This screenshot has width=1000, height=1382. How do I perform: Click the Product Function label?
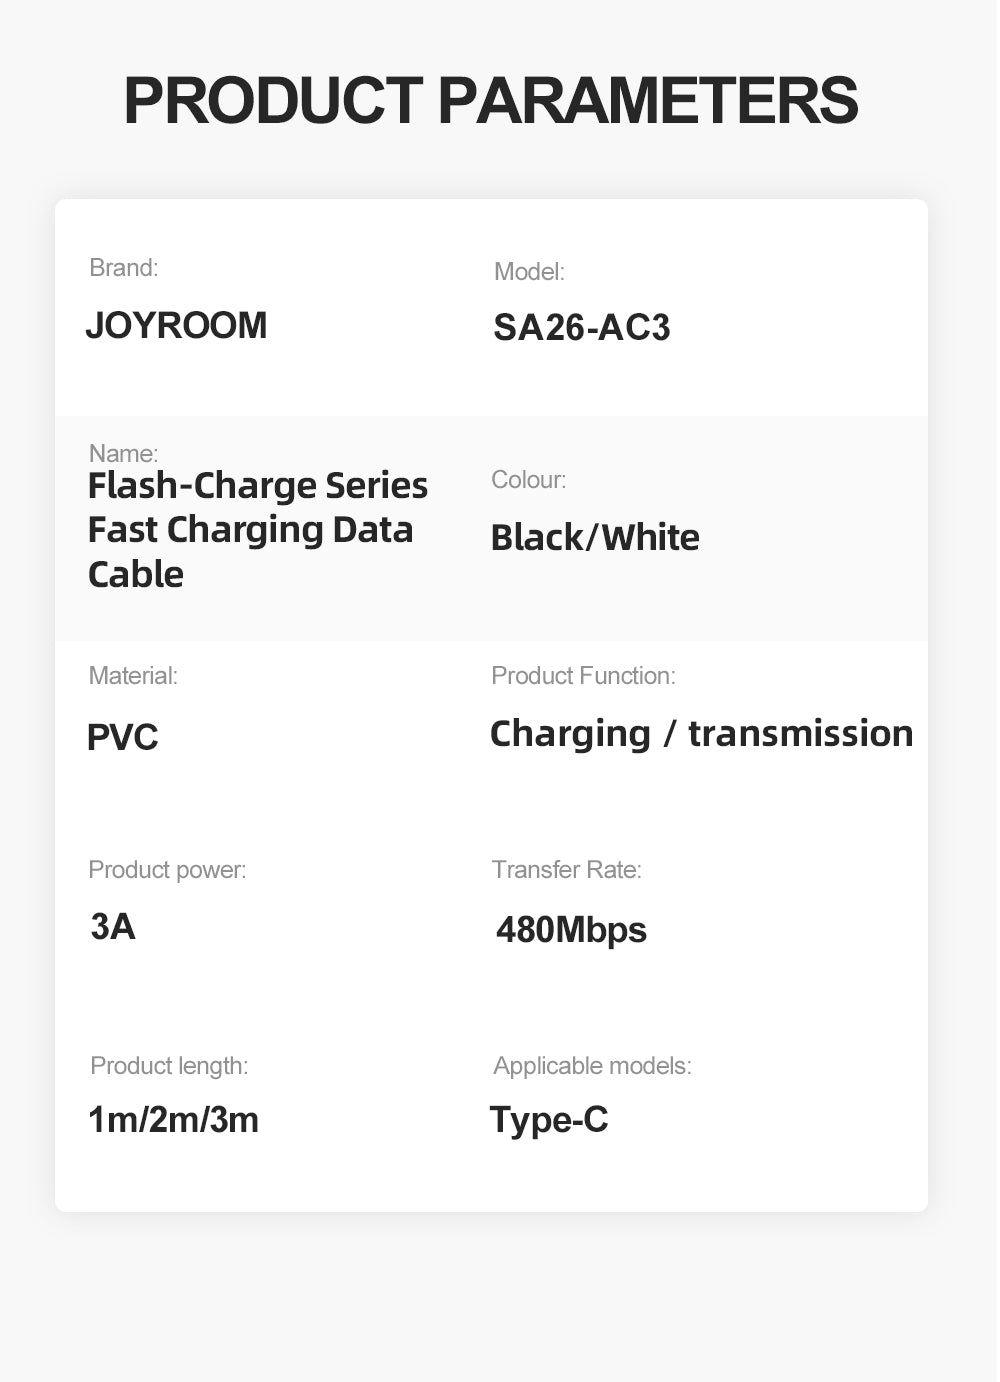(x=583, y=676)
